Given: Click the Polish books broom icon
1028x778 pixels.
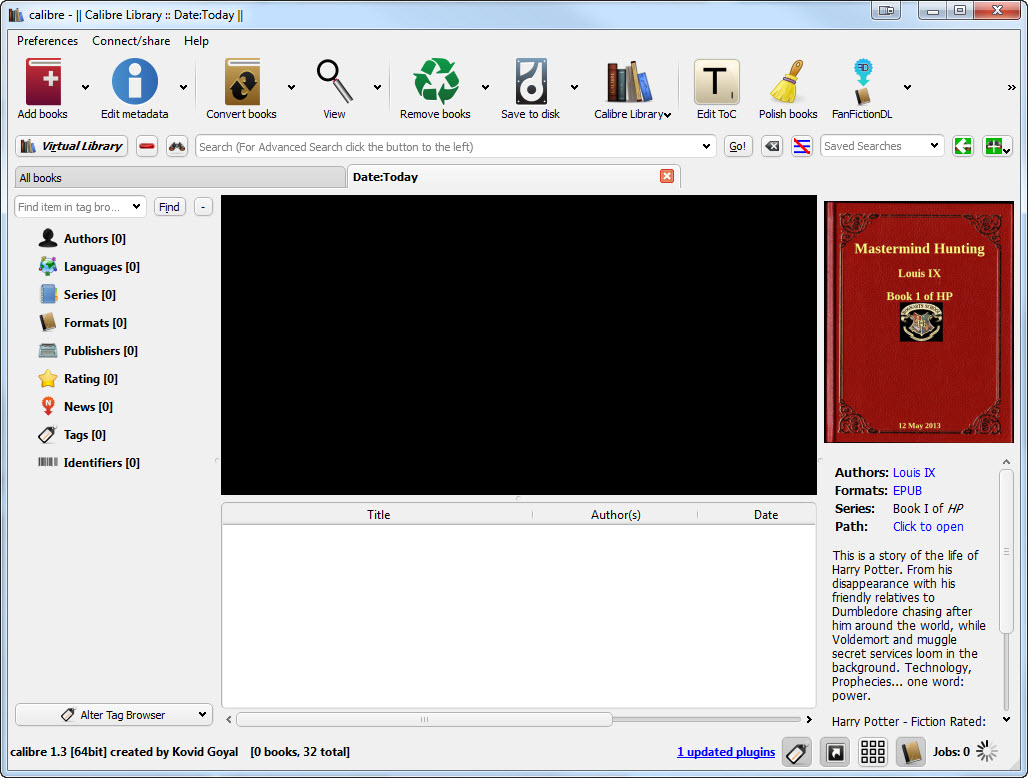Looking at the screenshot, I should click(x=788, y=82).
